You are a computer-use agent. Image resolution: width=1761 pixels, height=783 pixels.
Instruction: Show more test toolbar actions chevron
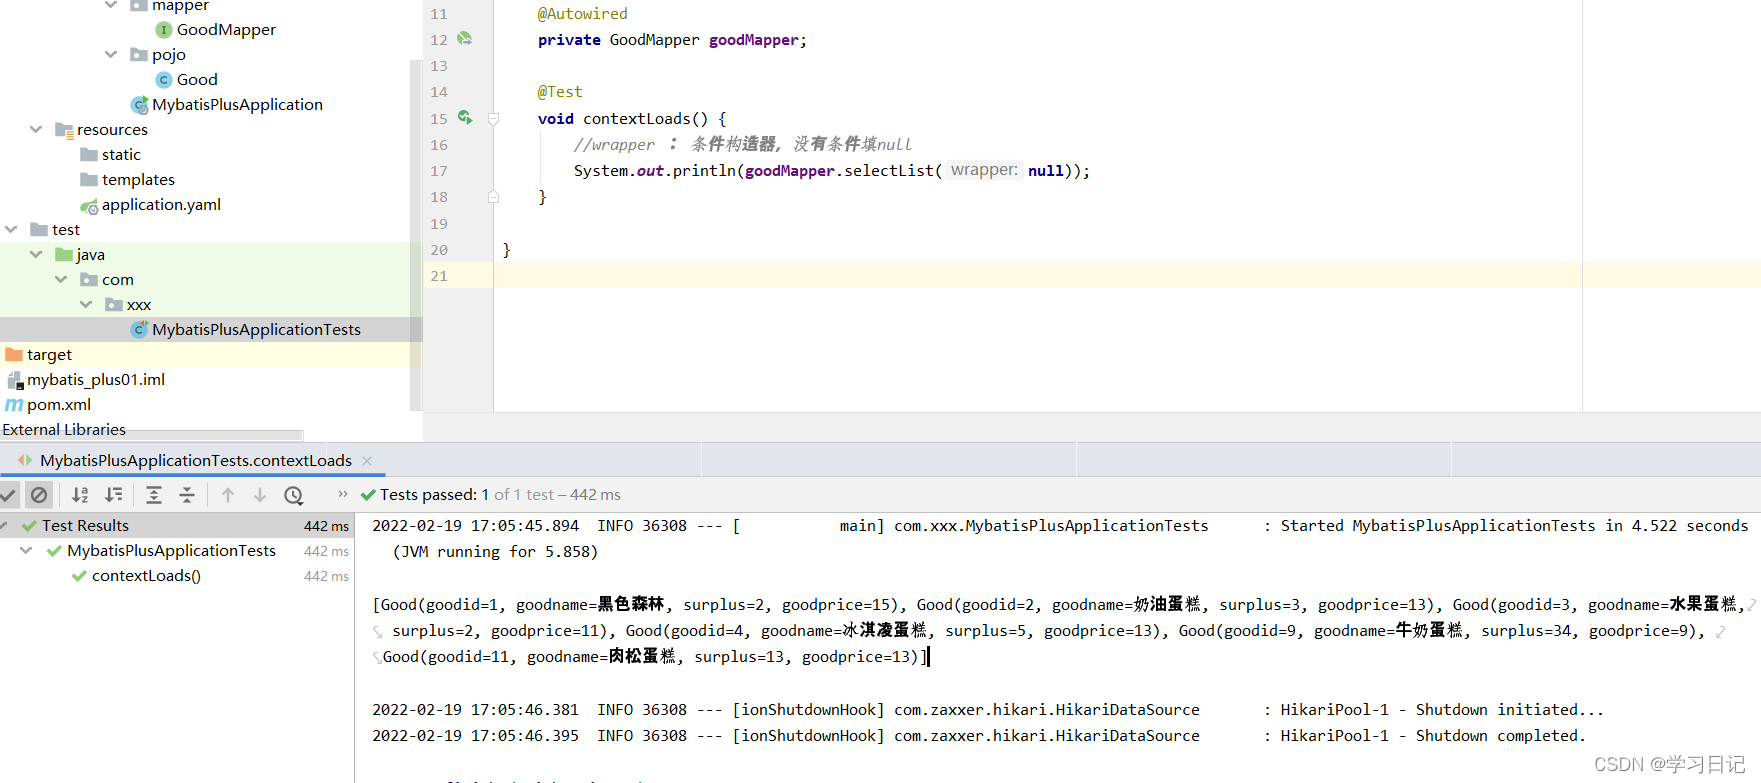pyautogui.click(x=343, y=494)
